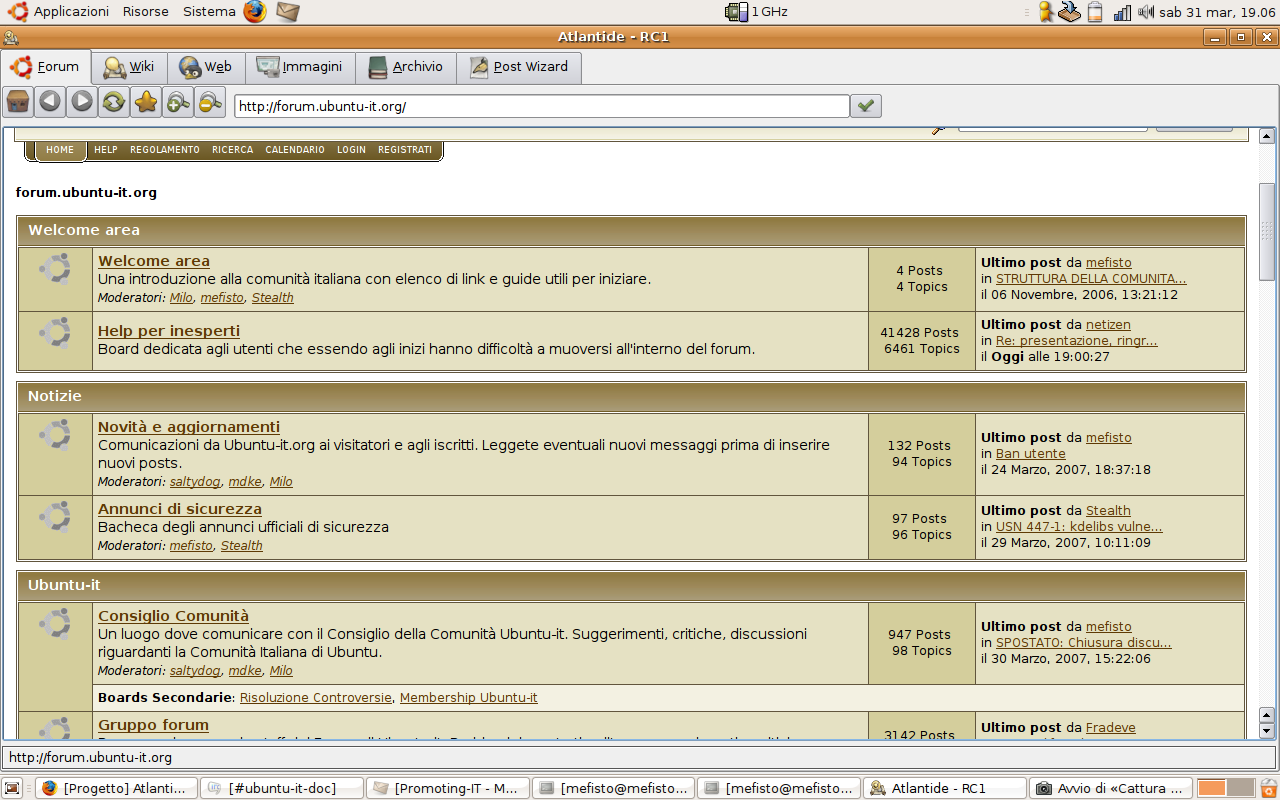This screenshot has width=1280, height=800.
Task: Open the Immagini tab
Action: tap(299, 67)
